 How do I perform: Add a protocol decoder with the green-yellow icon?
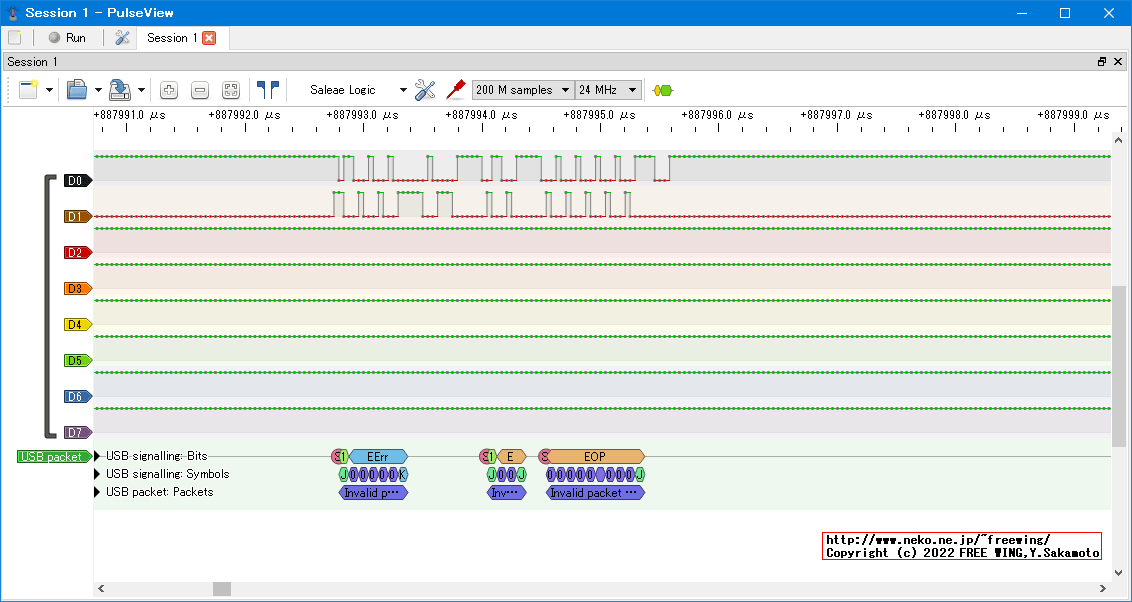662,90
